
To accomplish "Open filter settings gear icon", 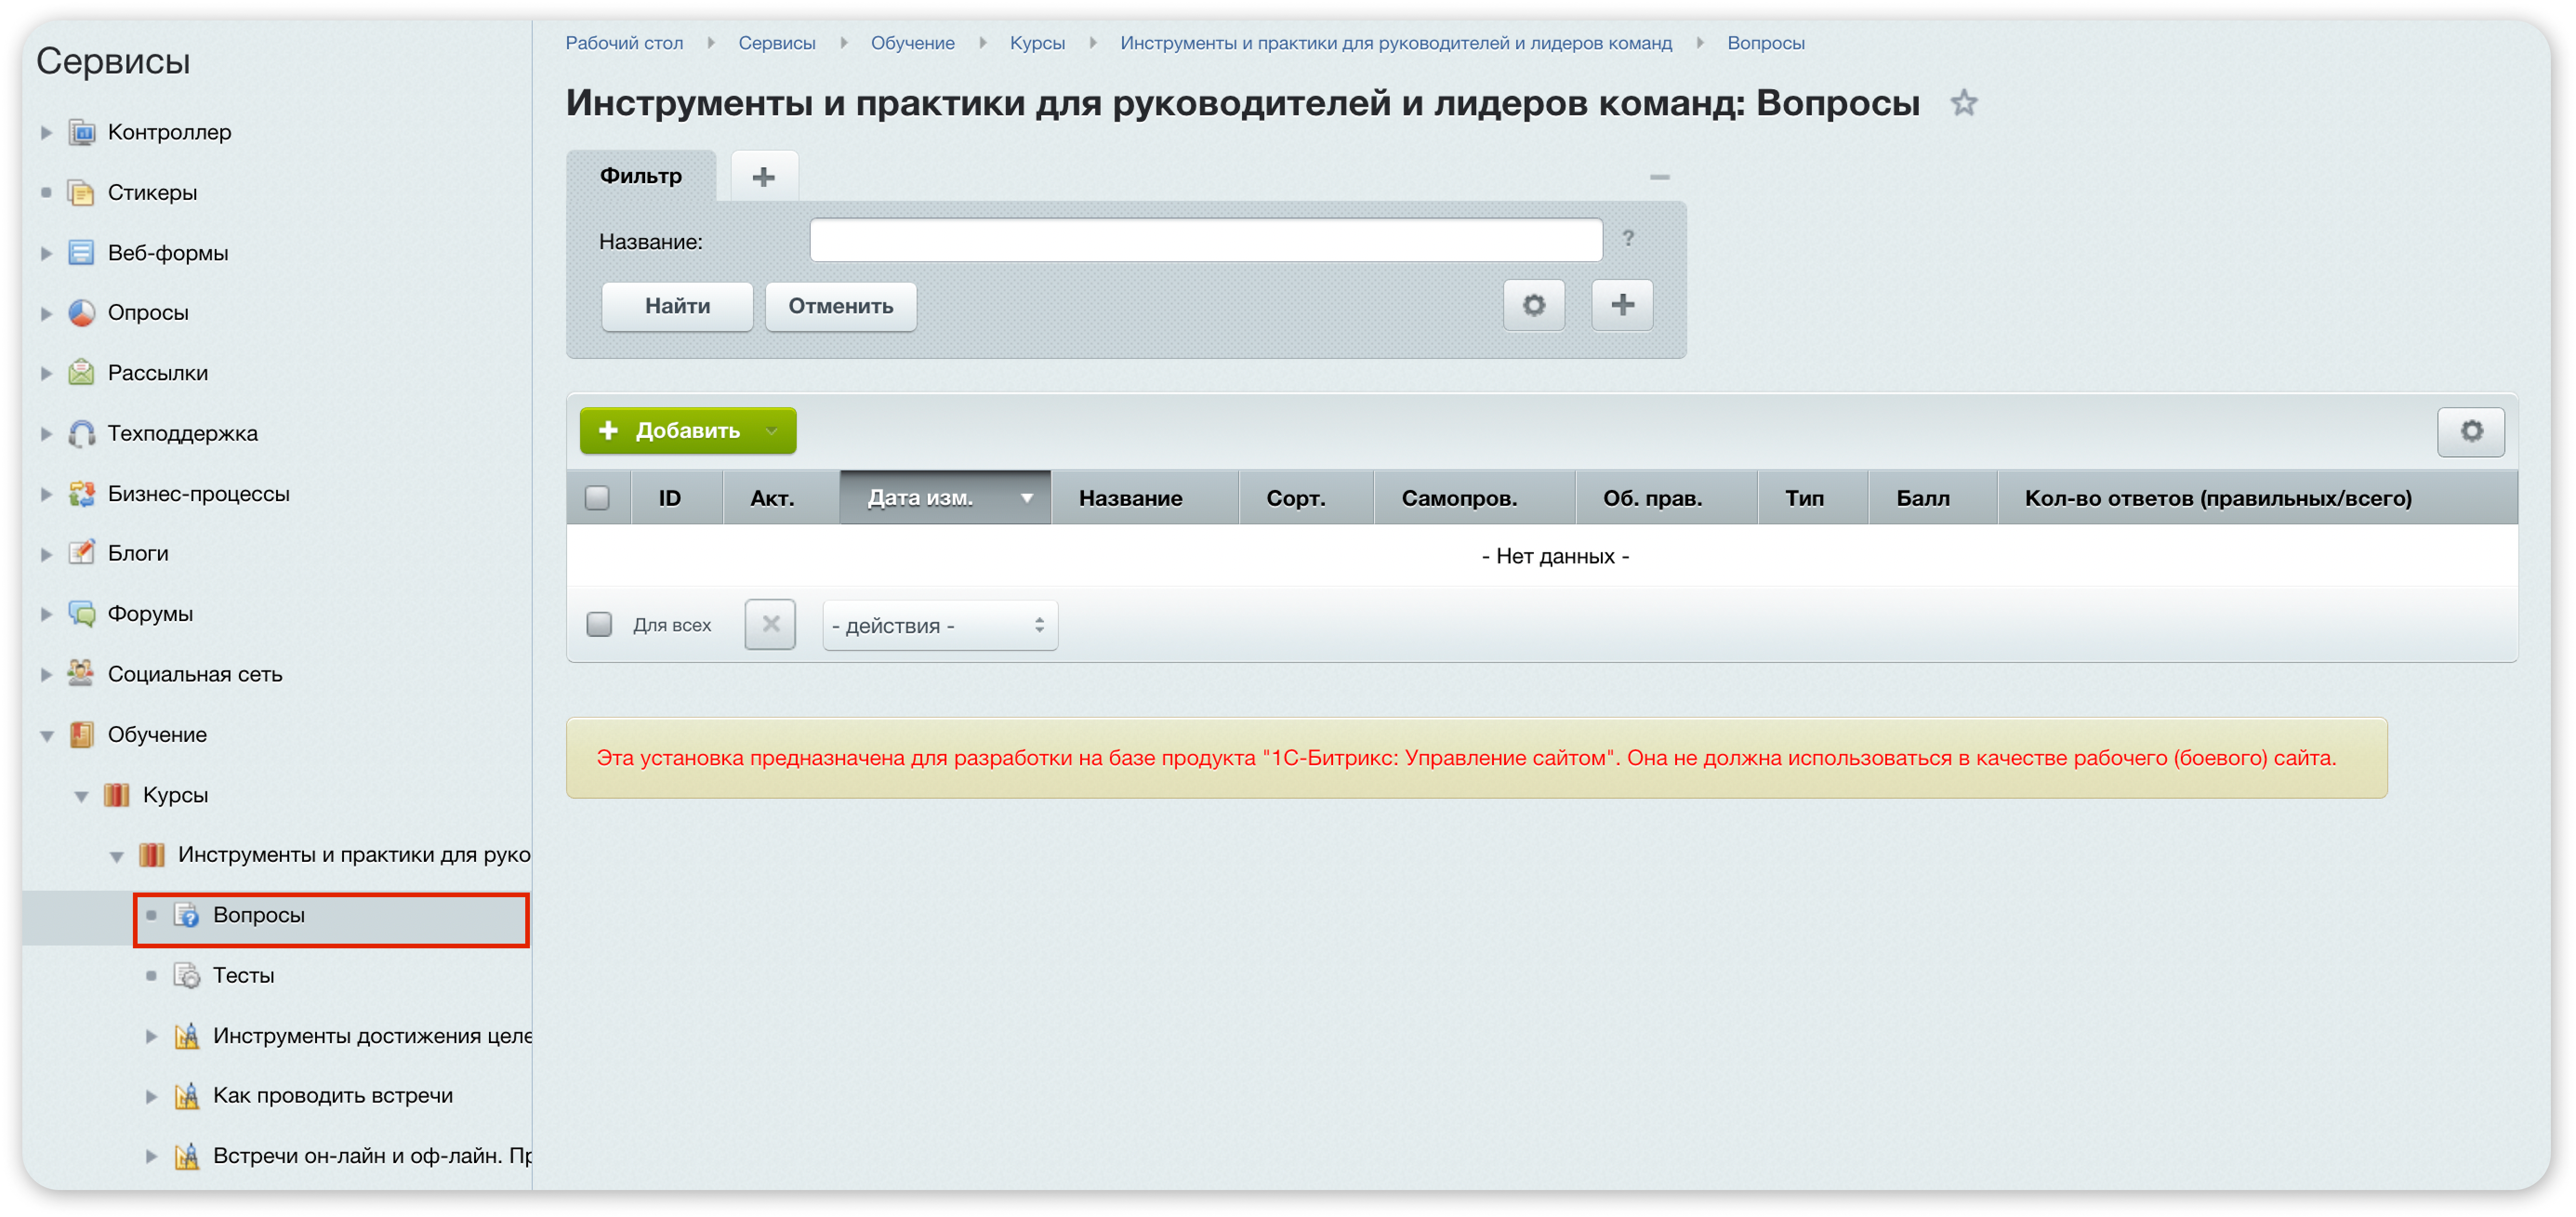I will pyautogui.click(x=1534, y=305).
